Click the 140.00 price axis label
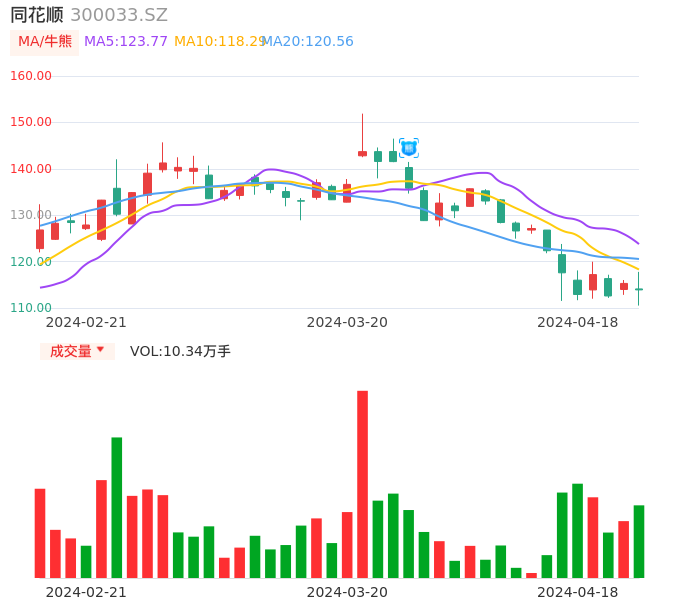This screenshot has height=606, width=686. click(31, 169)
